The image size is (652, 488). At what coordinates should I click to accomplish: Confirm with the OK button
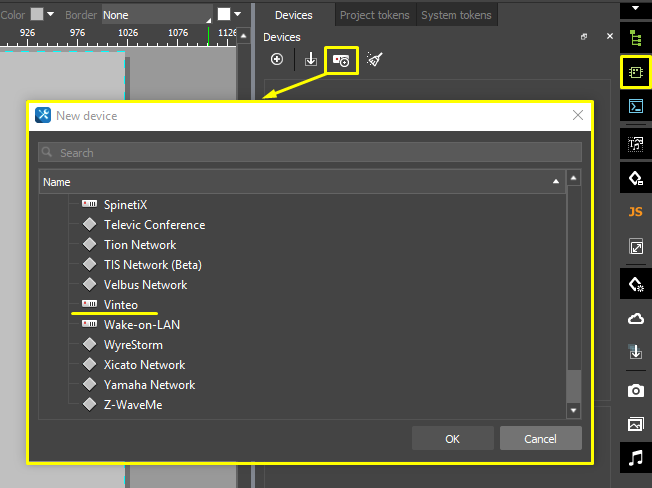coord(452,439)
